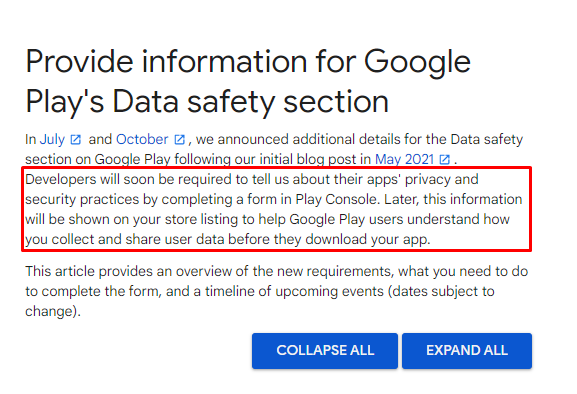
Task: Expand all sections with EXPAND ALL
Action: click(x=467, y=351)
